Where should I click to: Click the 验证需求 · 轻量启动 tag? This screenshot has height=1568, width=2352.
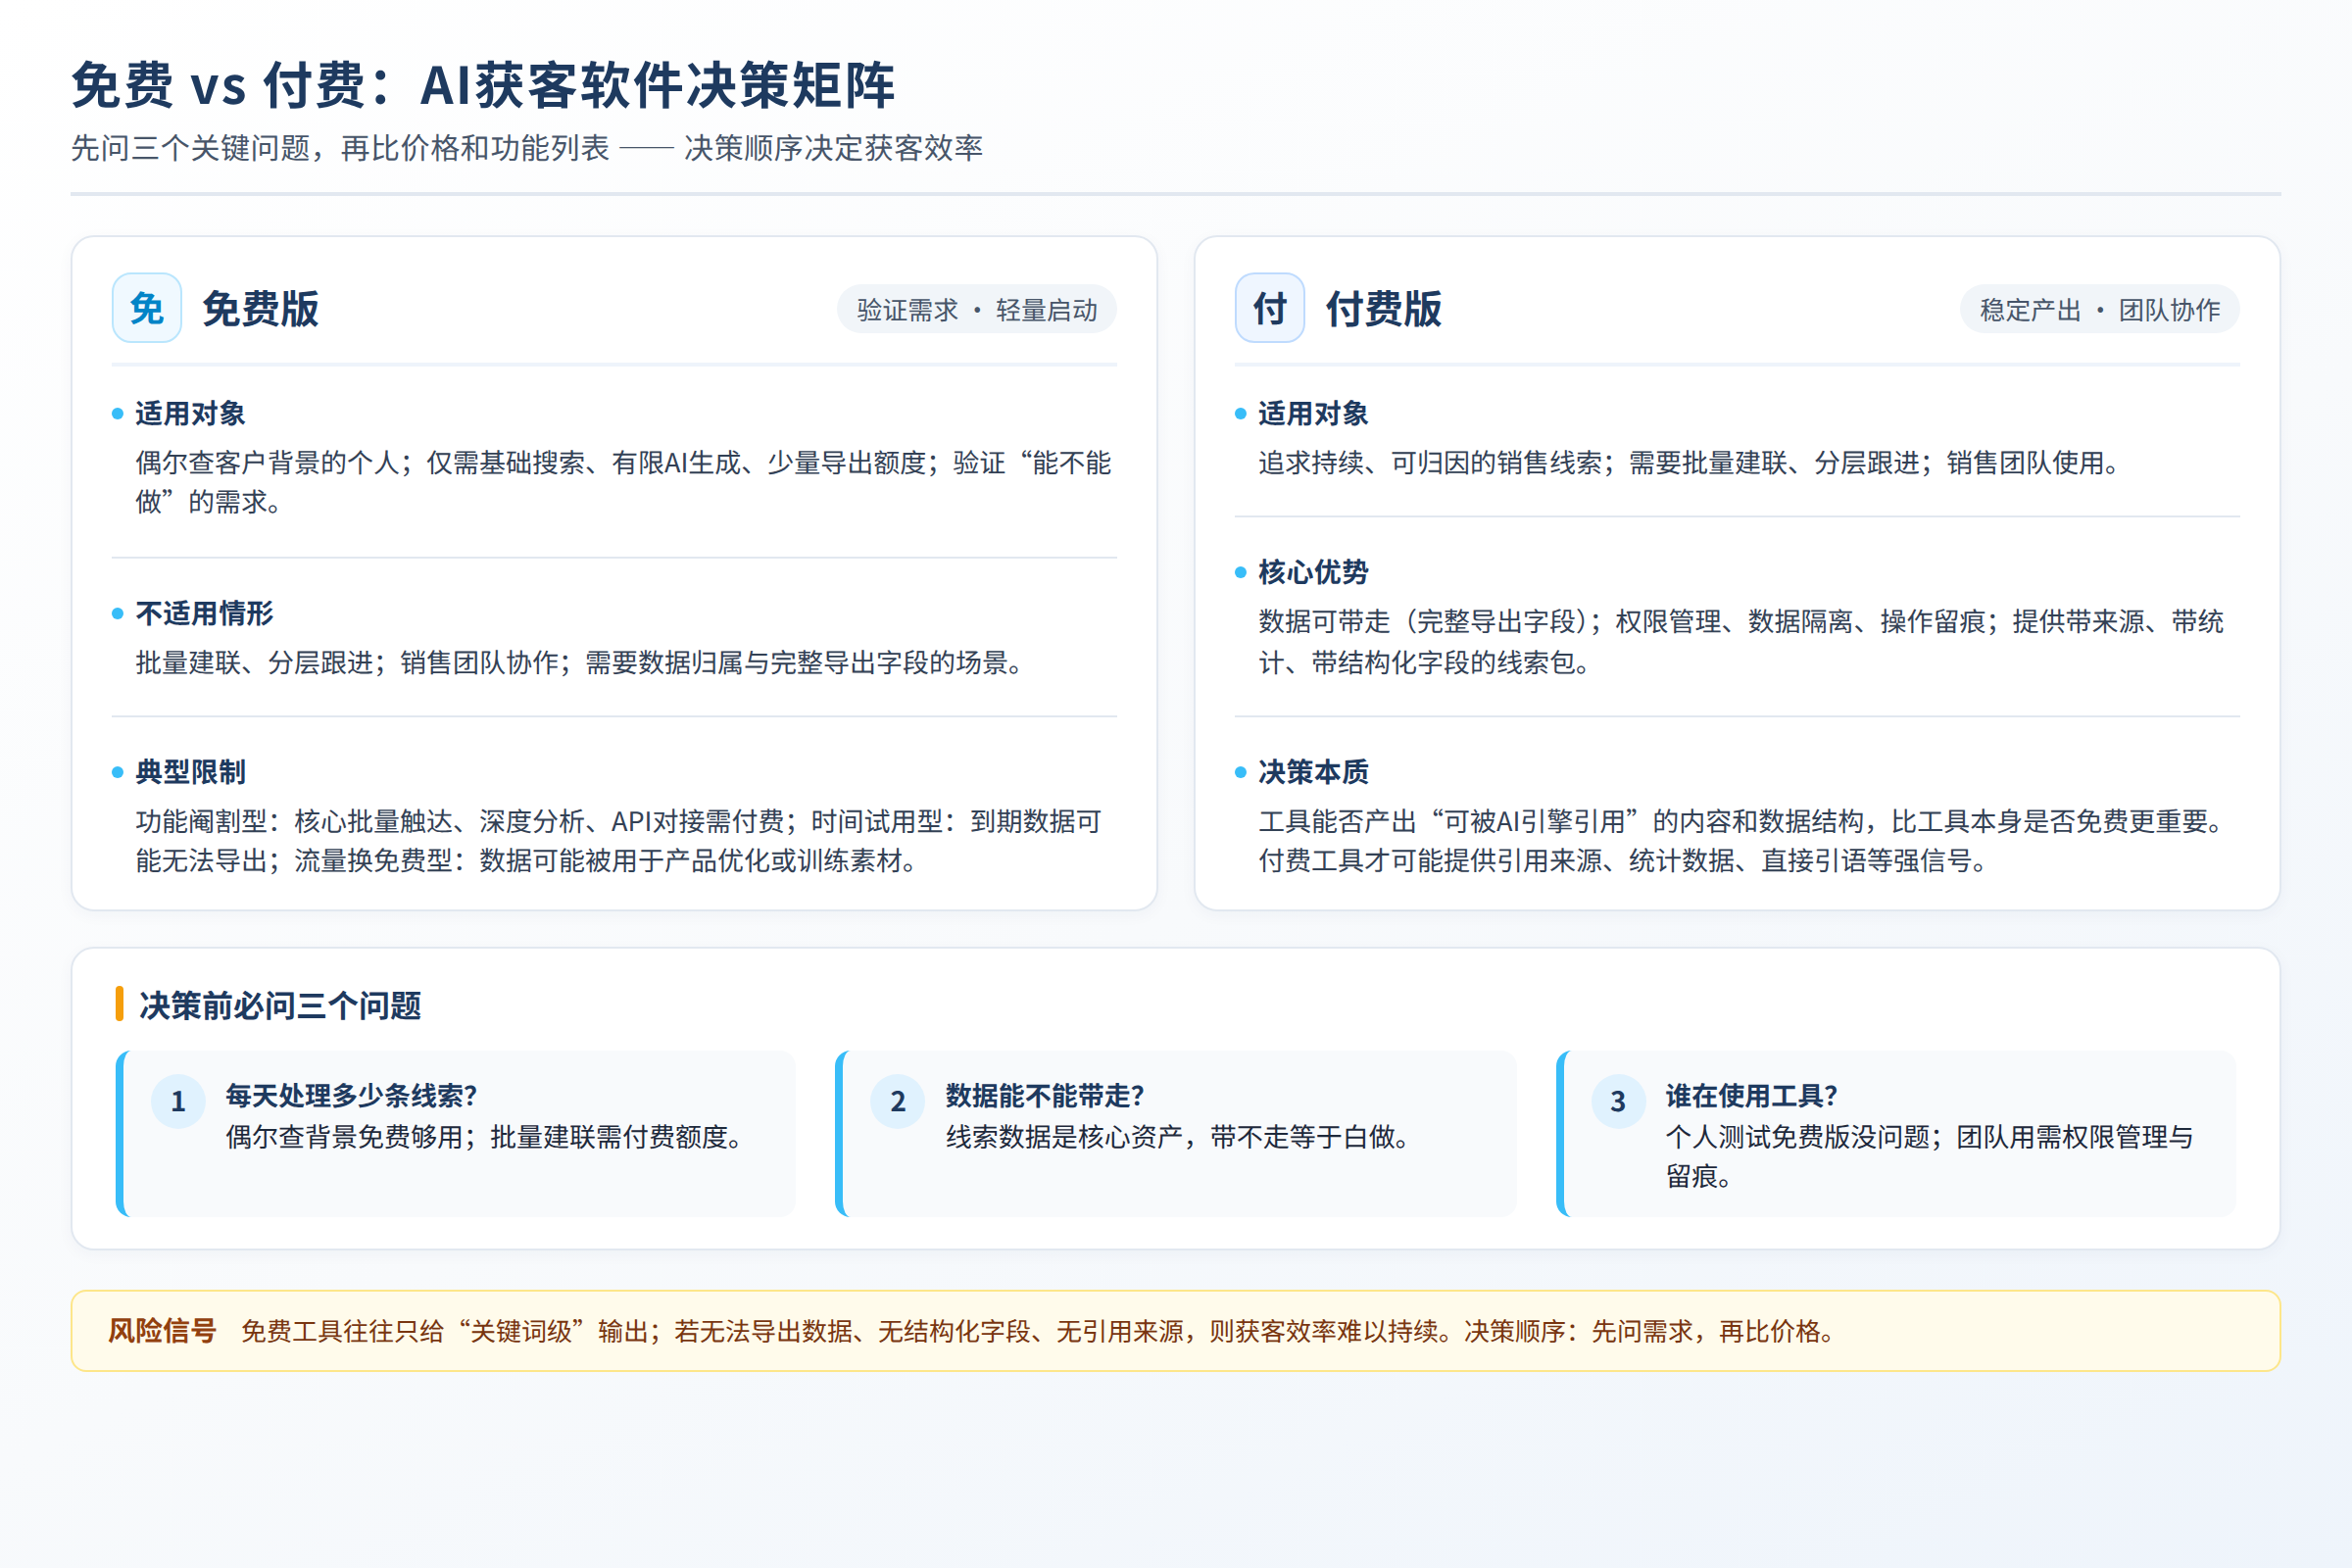click(977, 309)
